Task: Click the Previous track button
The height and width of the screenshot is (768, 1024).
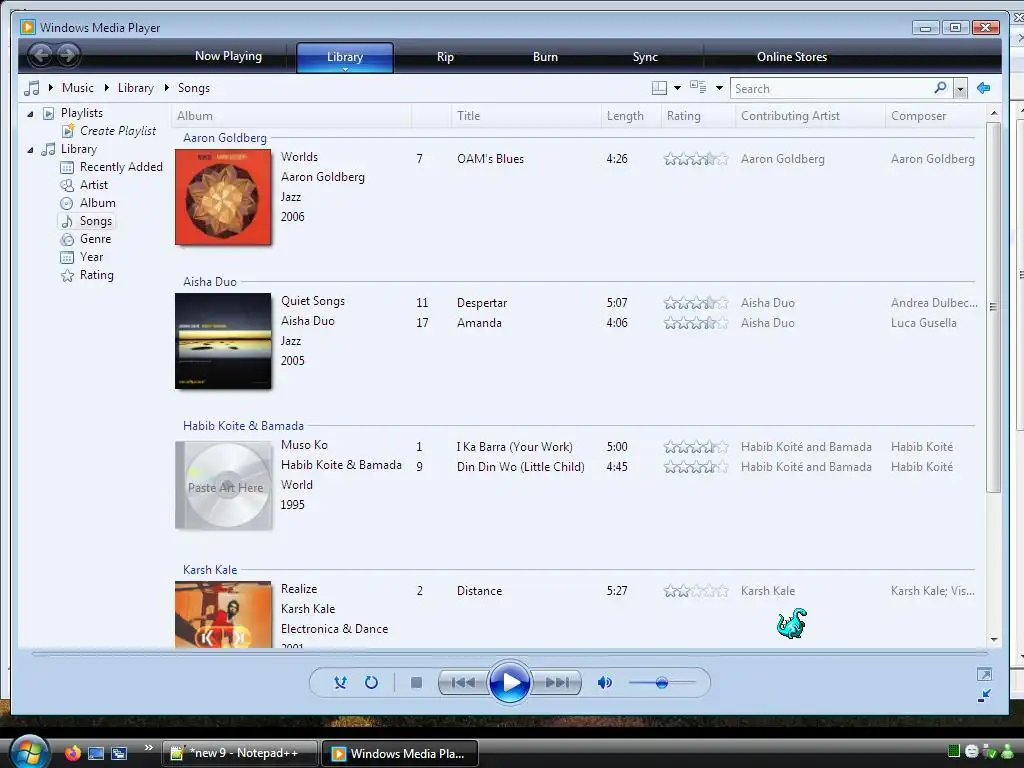Action: pyautogui.click(x=463, y=682)
